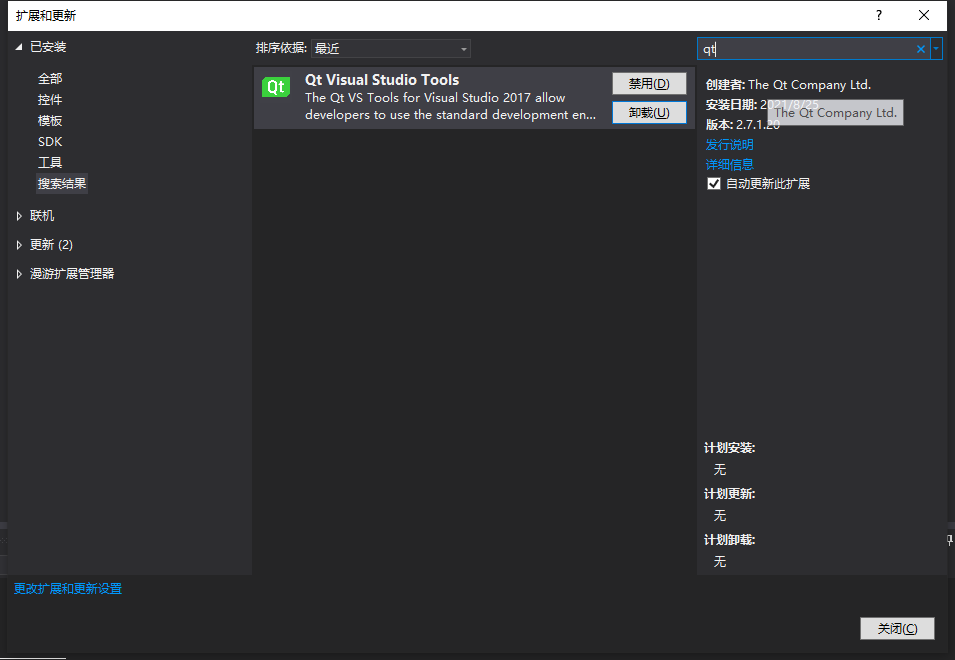
Task: Select the 搜索结果 category
Action: pos(62,183)
